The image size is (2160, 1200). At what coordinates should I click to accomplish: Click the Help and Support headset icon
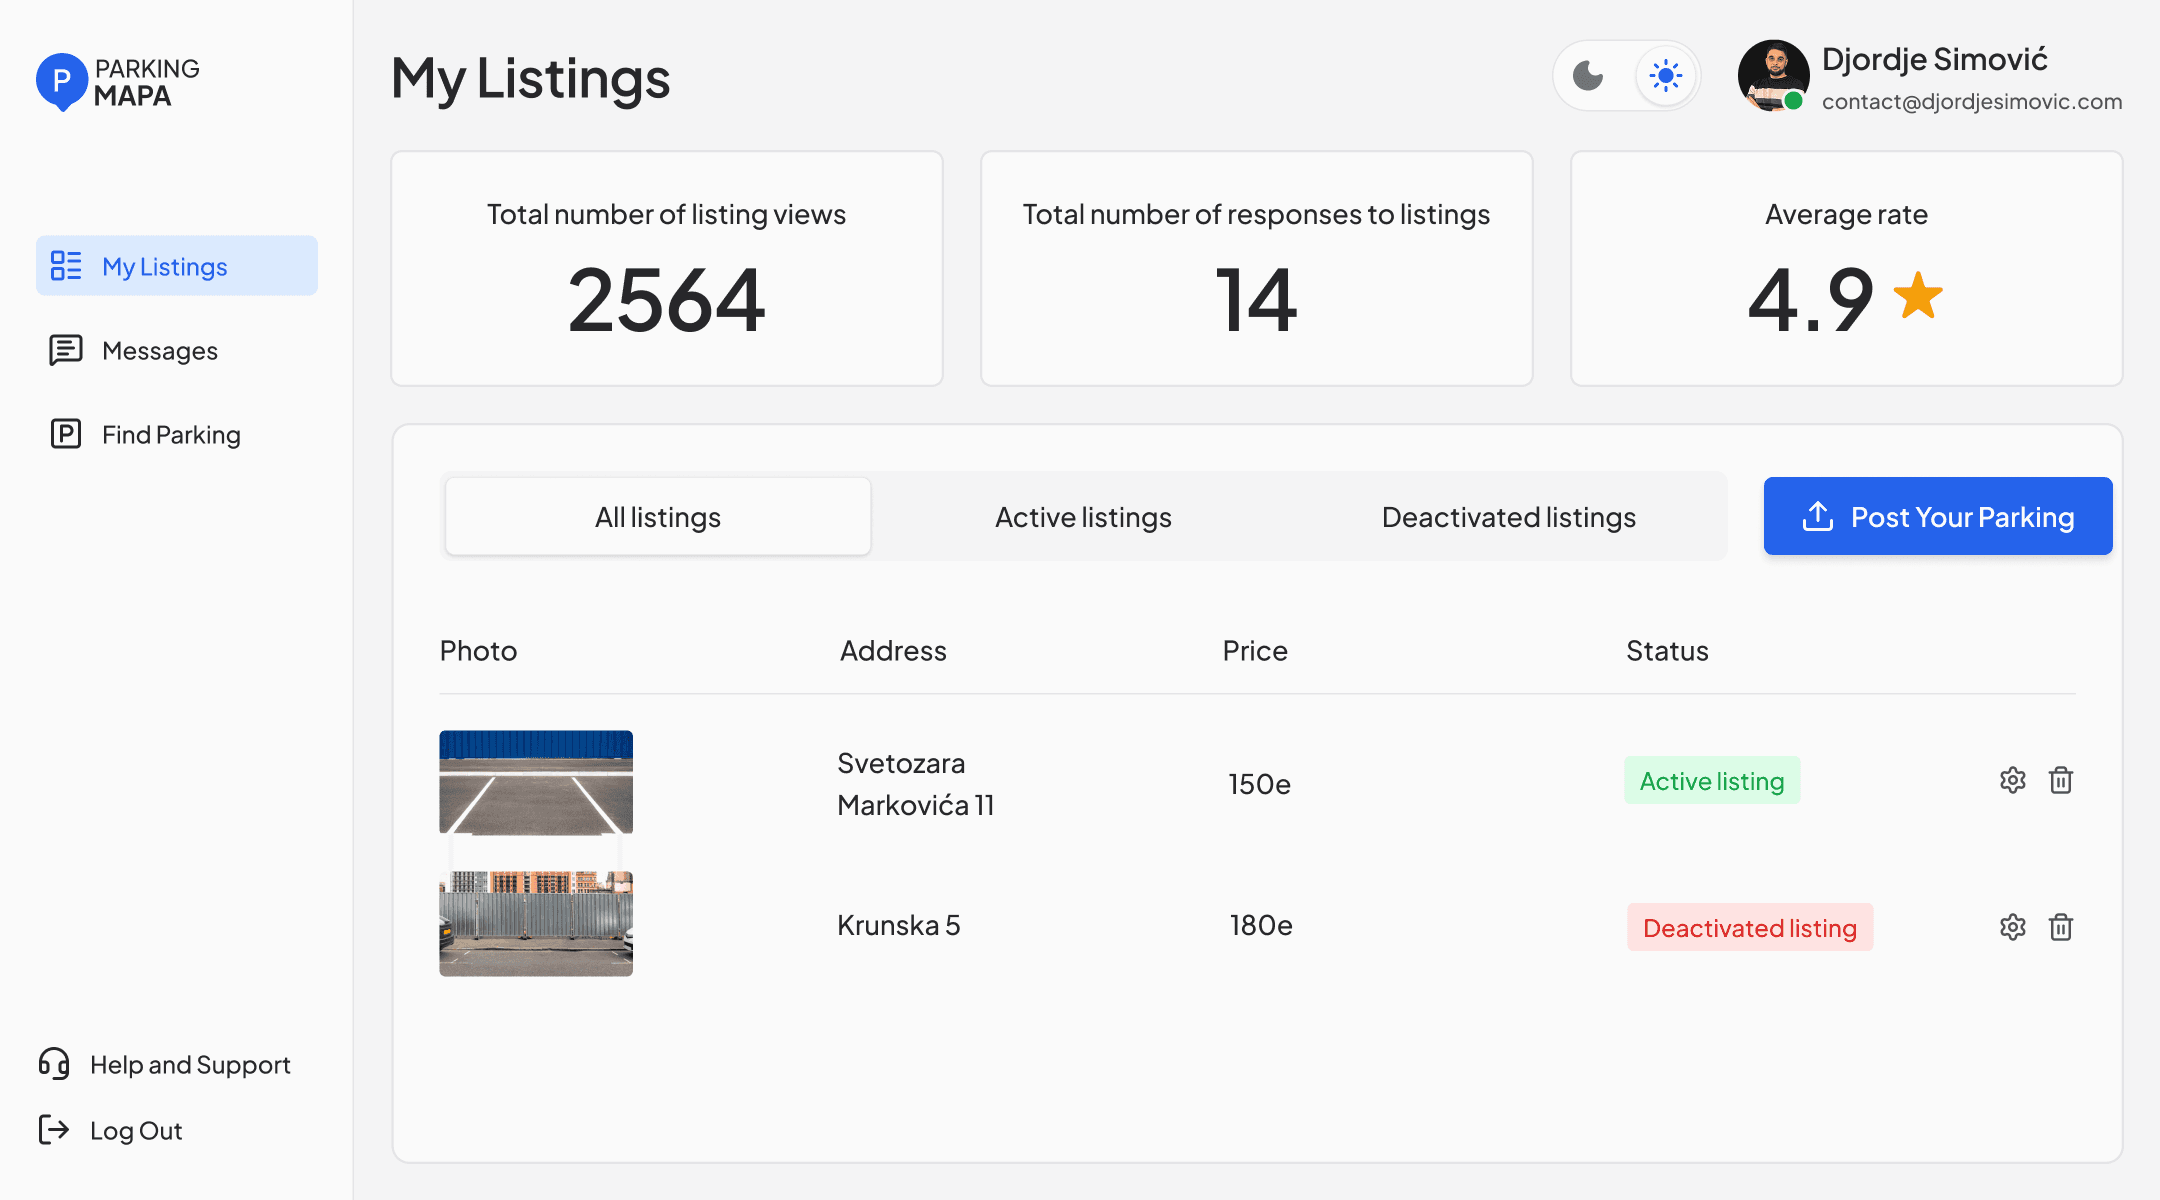[54, 1064]
